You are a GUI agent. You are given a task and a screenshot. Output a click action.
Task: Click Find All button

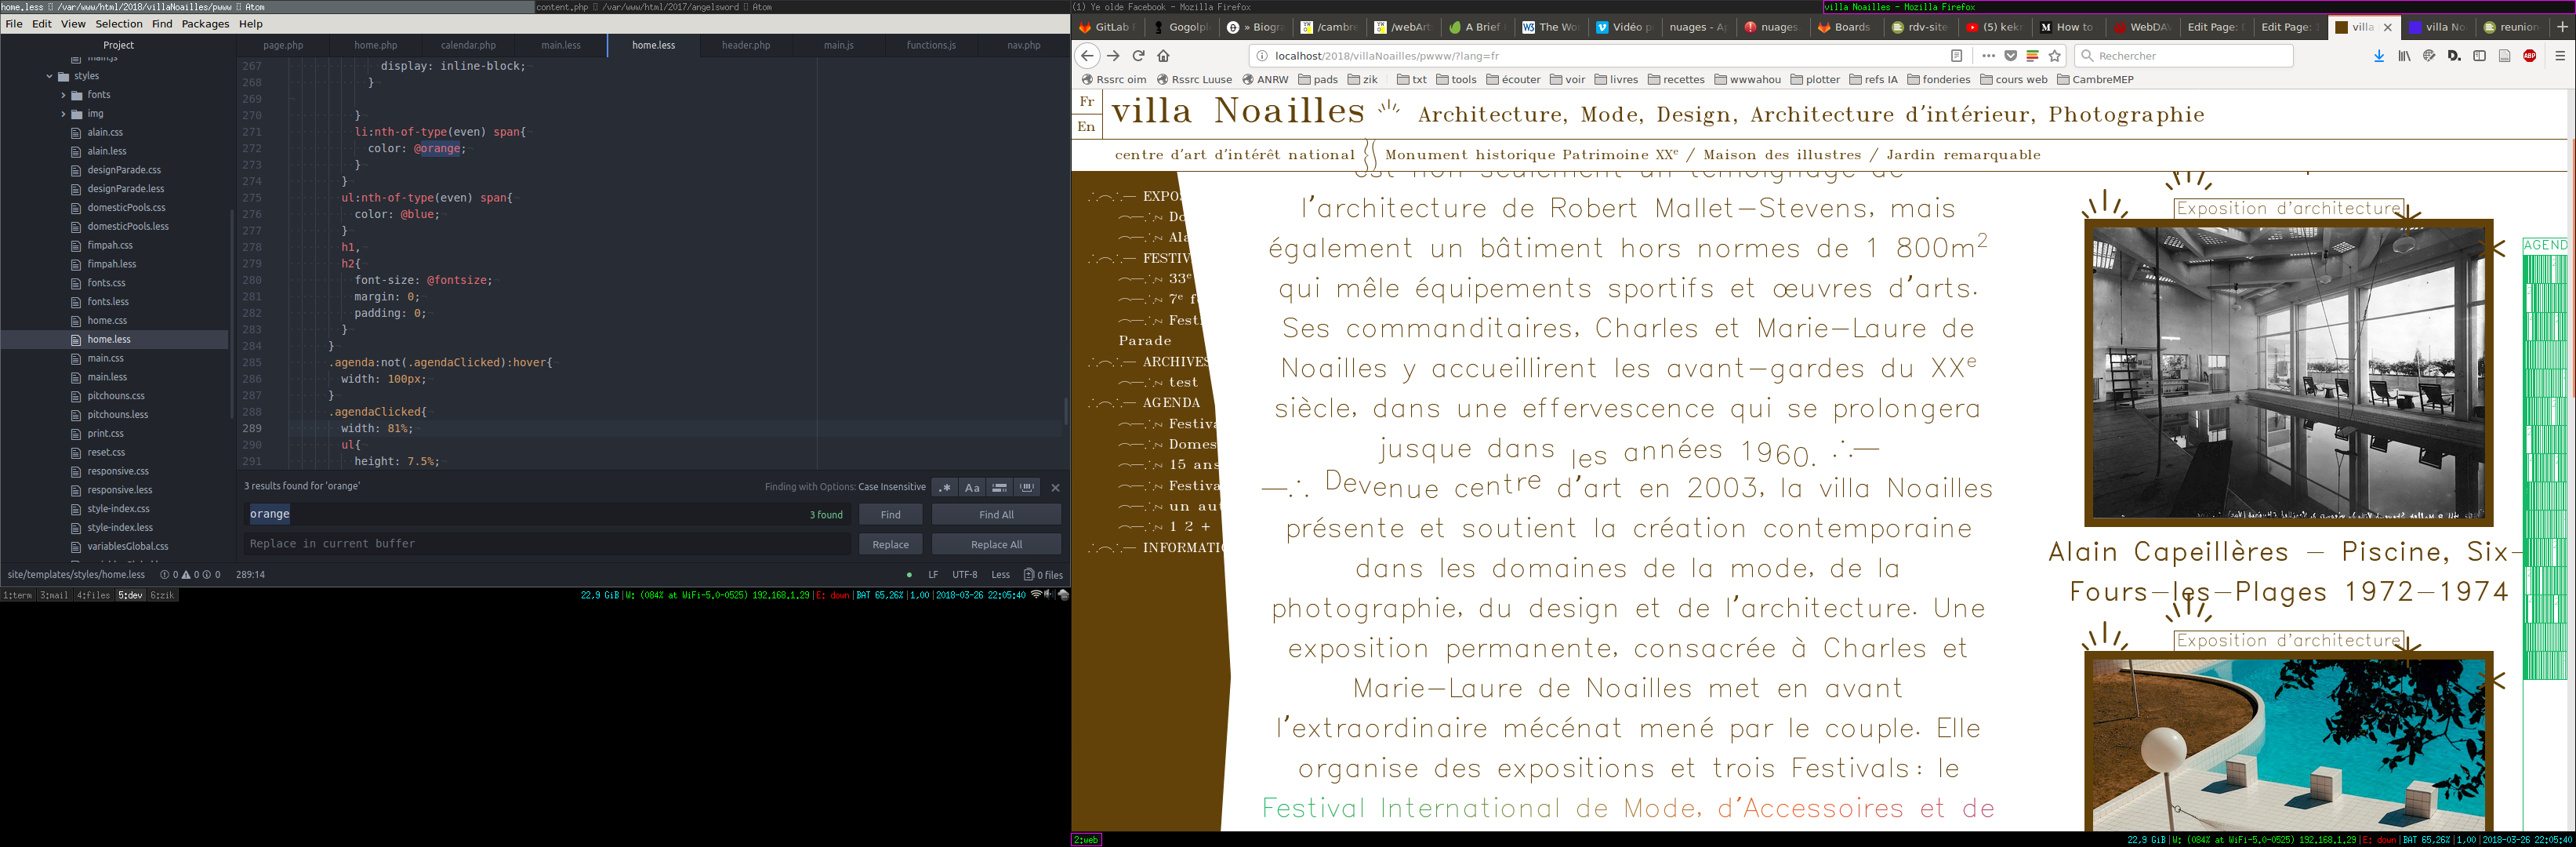click(x=996, y=515)
